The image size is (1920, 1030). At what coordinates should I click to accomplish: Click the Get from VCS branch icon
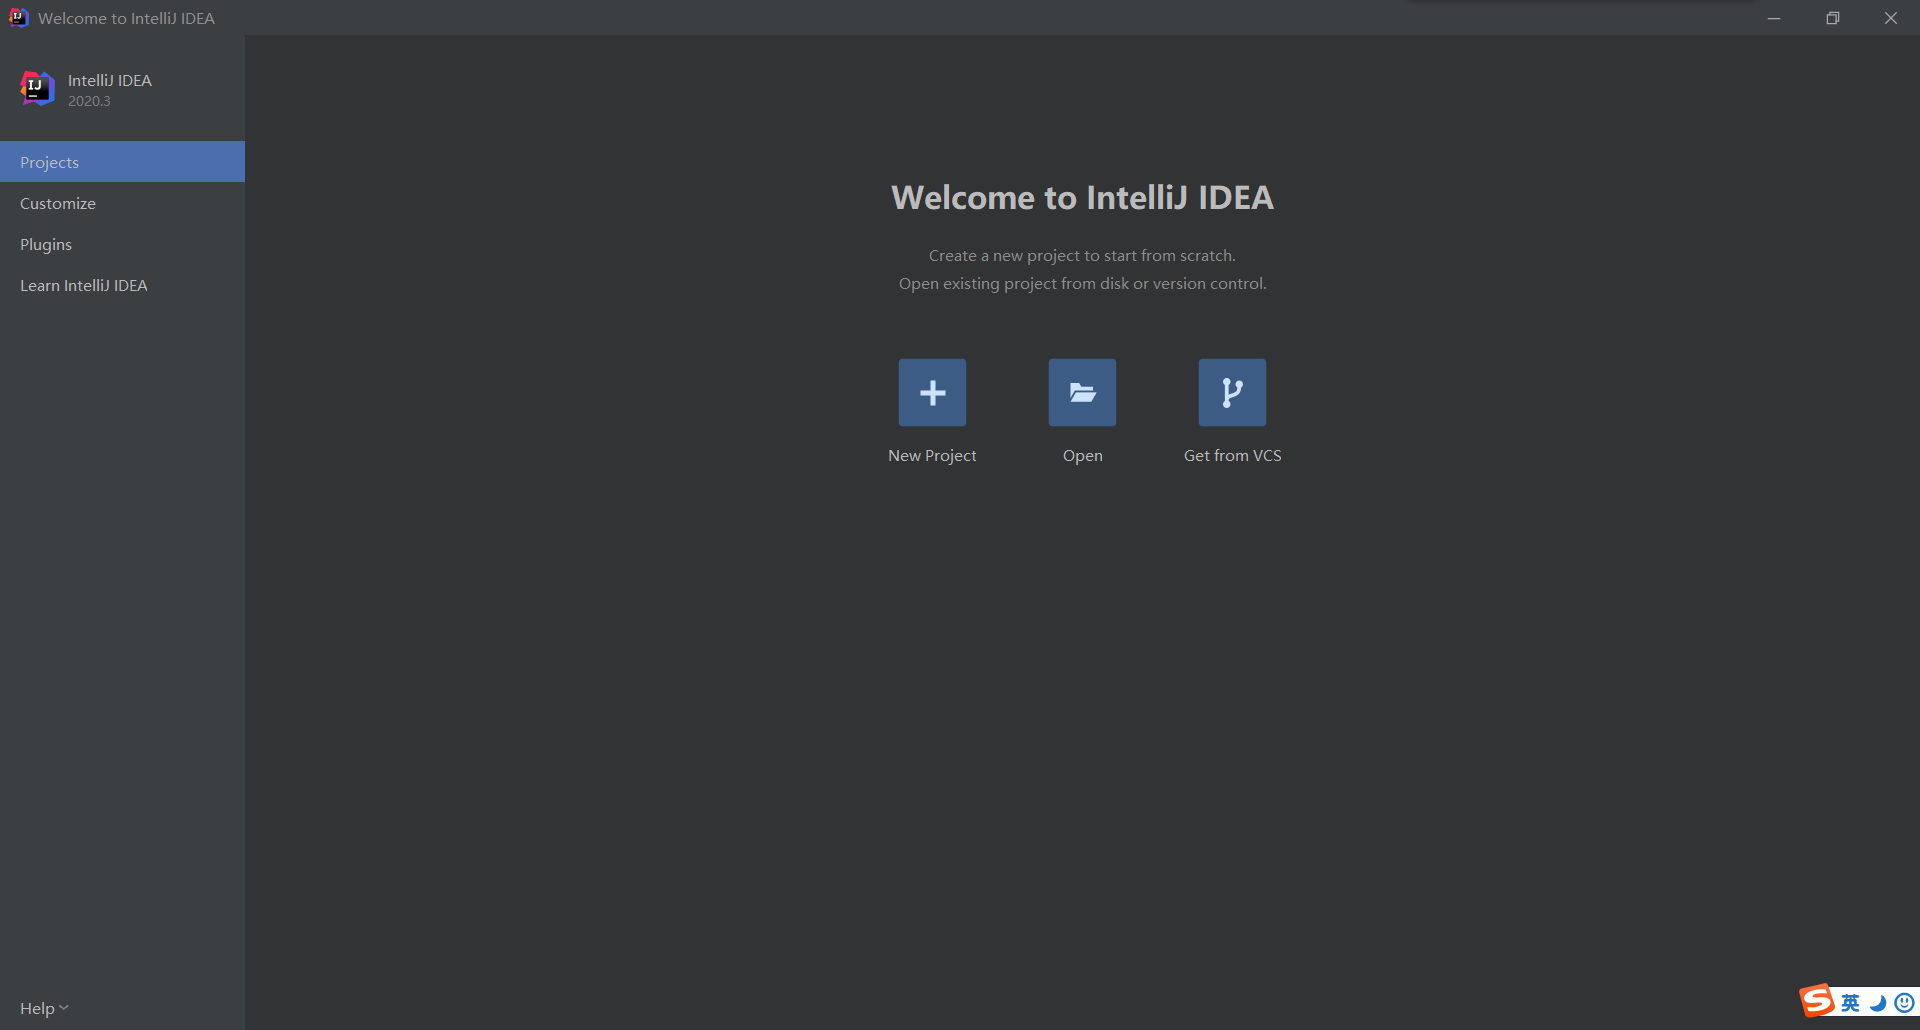click(1232, 392)
